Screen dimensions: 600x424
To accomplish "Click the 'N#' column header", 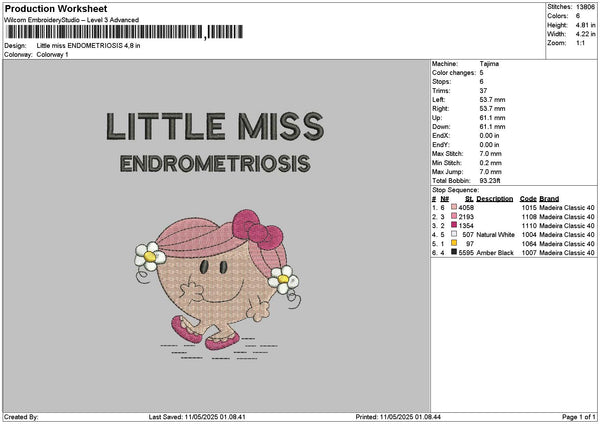I will 444,199.
